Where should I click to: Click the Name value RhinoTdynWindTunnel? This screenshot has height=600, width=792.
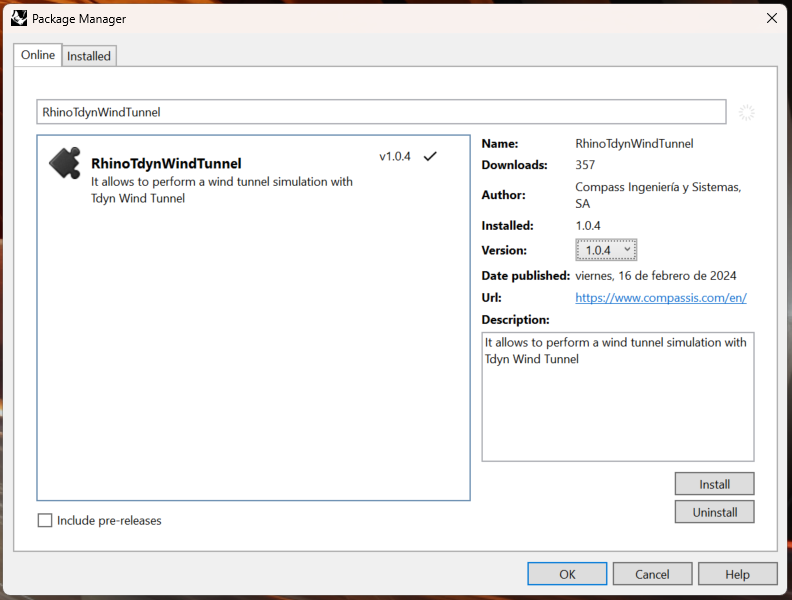tap(634, 143)
